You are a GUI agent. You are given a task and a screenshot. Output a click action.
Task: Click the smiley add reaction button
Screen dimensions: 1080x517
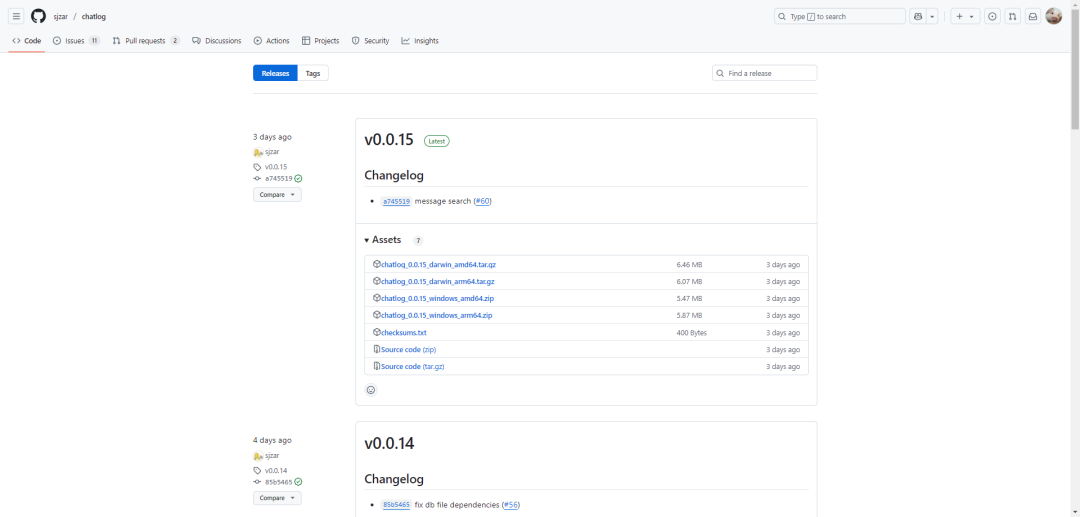click(371, 390)
